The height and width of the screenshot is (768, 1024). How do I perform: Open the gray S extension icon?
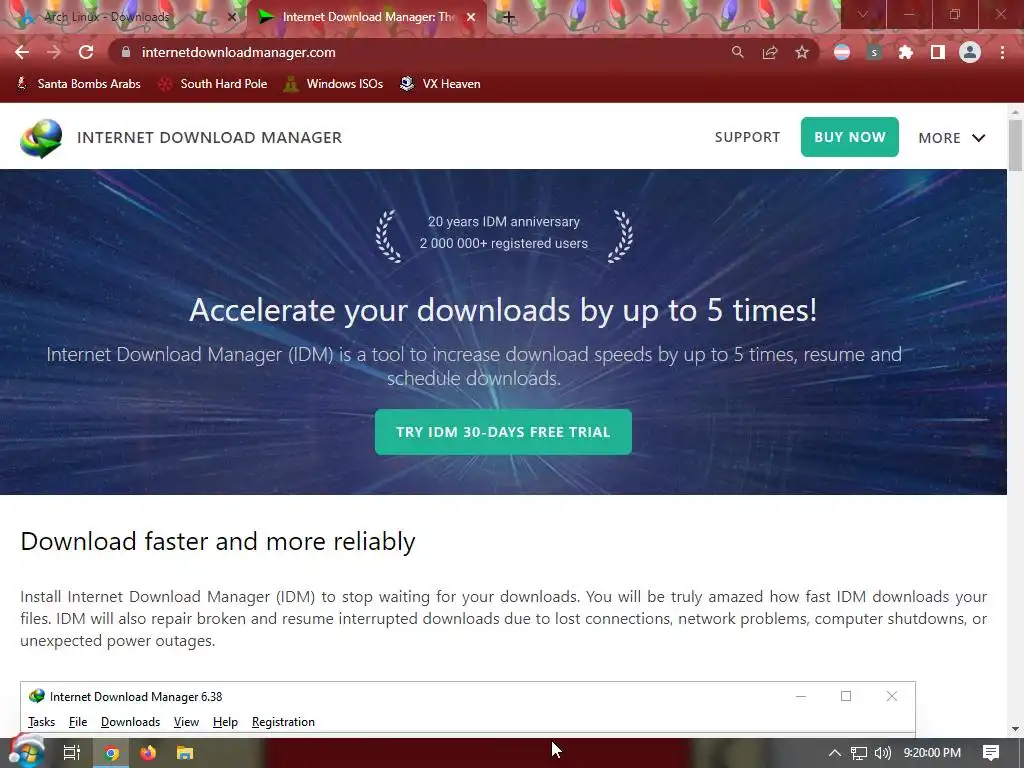click(x=874, y=52)
